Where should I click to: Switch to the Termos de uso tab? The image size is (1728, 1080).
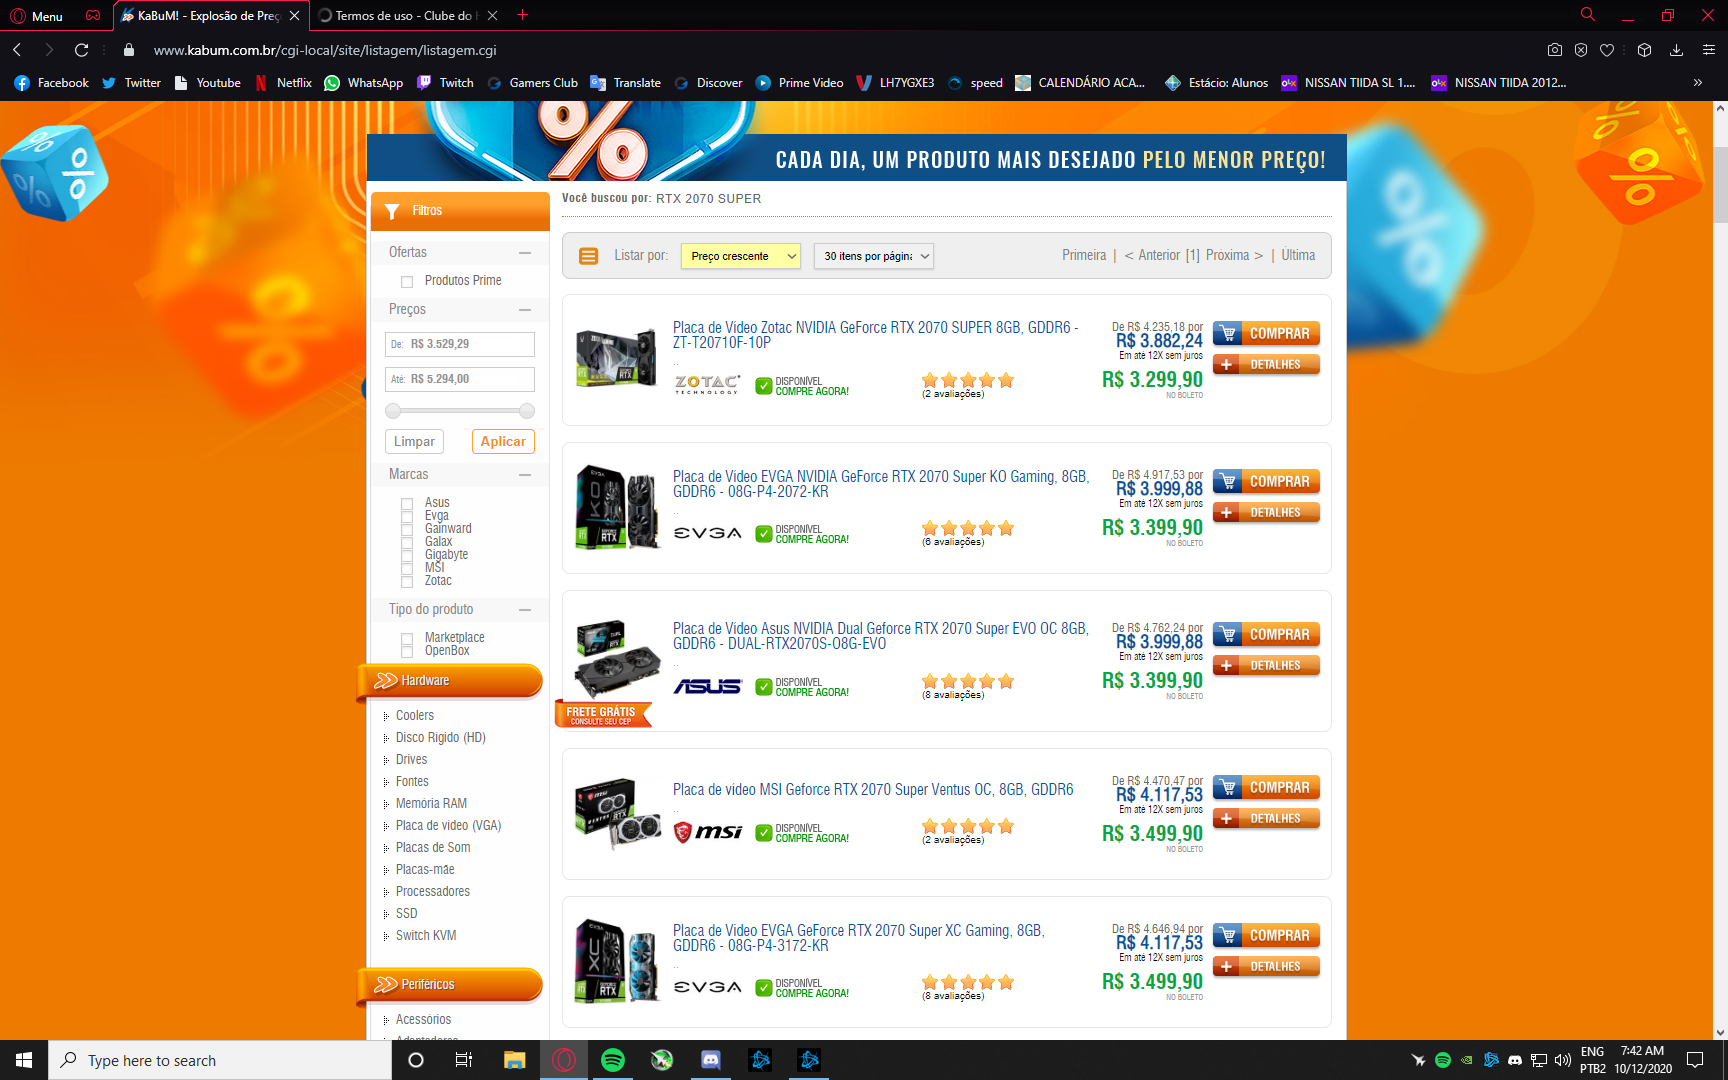point(408,16)
